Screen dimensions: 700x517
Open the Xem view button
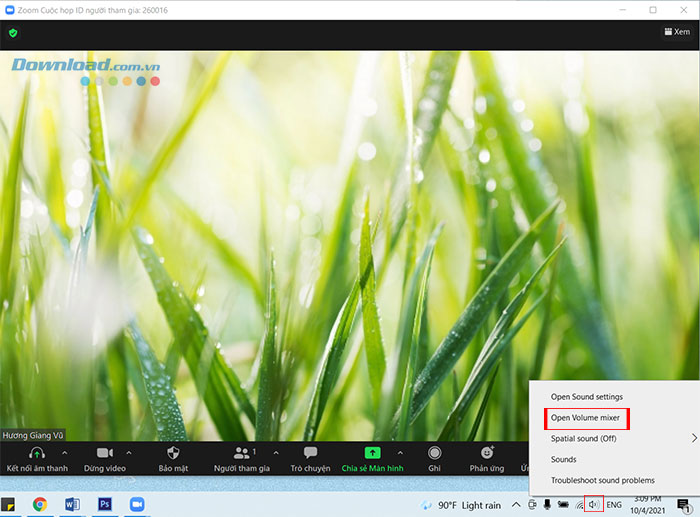[x=676, y=32]
